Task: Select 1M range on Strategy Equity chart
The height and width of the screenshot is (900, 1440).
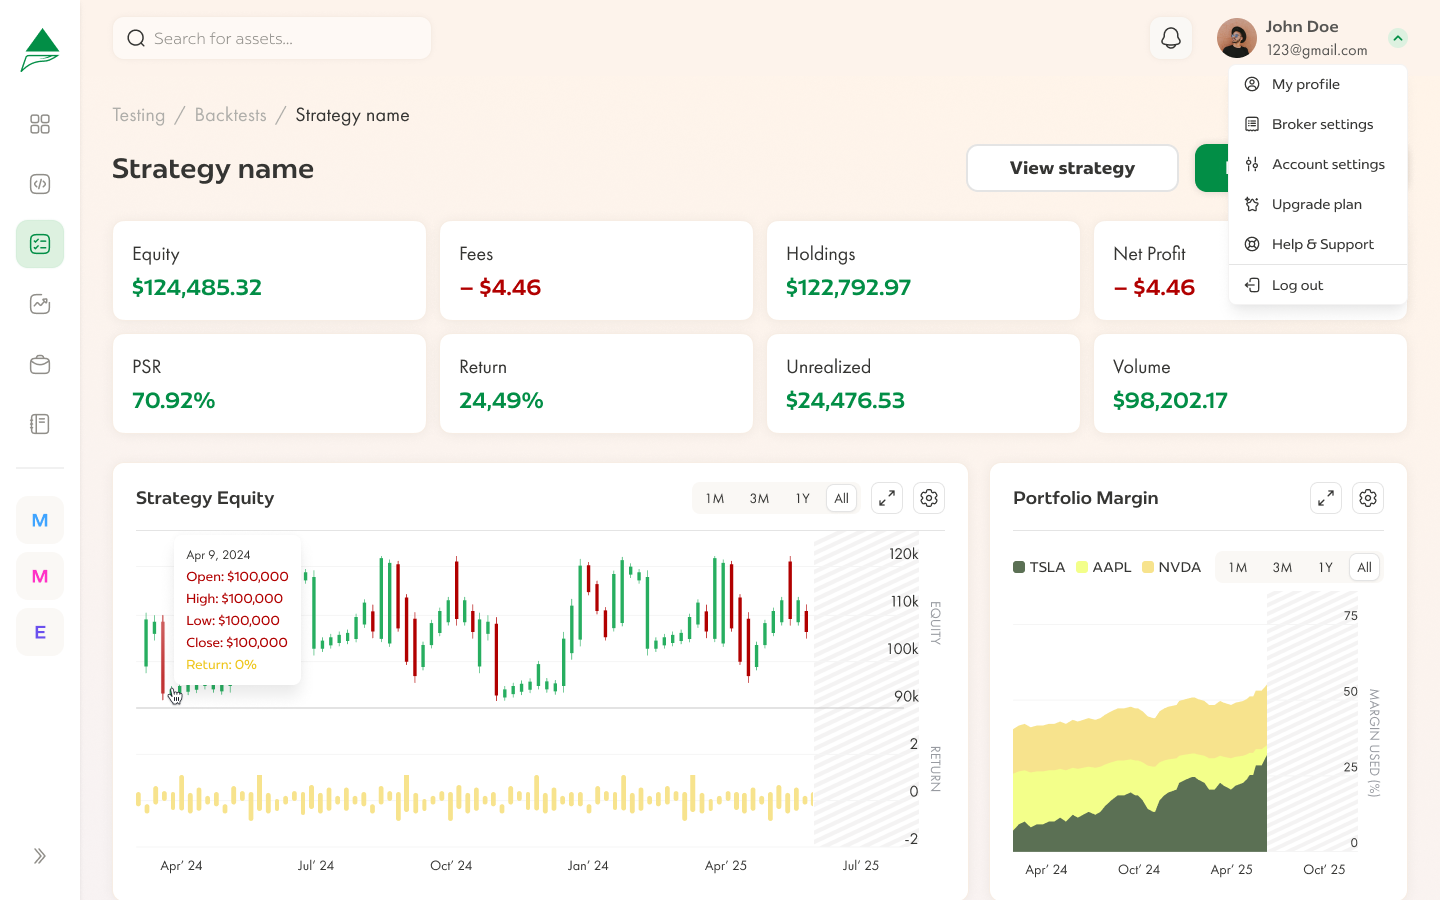Action: (715, 498)
